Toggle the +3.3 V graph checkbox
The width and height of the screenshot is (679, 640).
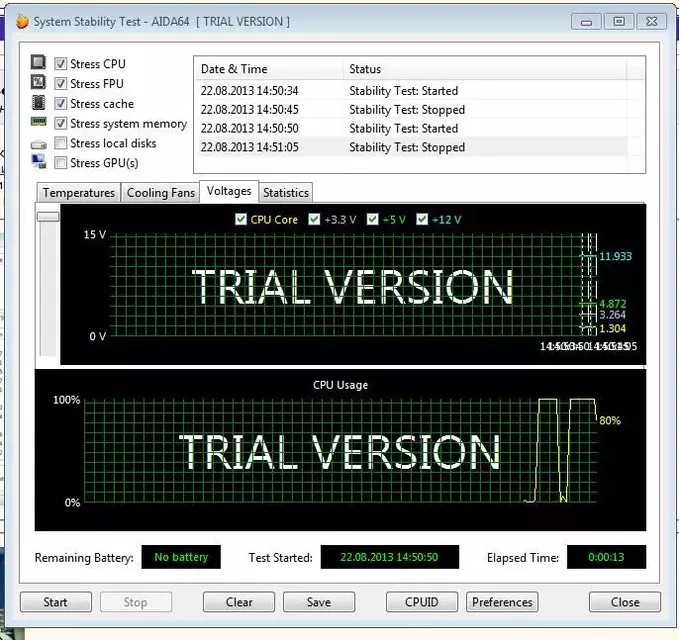[x=314, y=219]
